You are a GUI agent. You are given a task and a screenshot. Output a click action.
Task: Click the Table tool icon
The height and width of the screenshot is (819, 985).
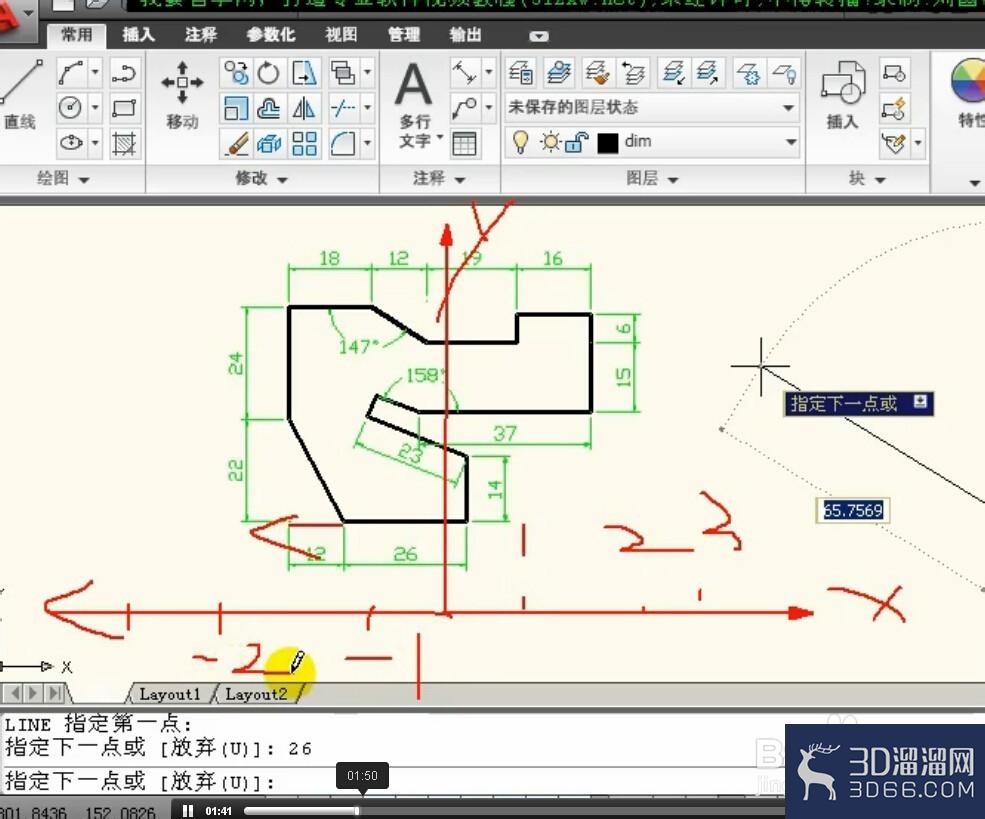pos(464,143)
